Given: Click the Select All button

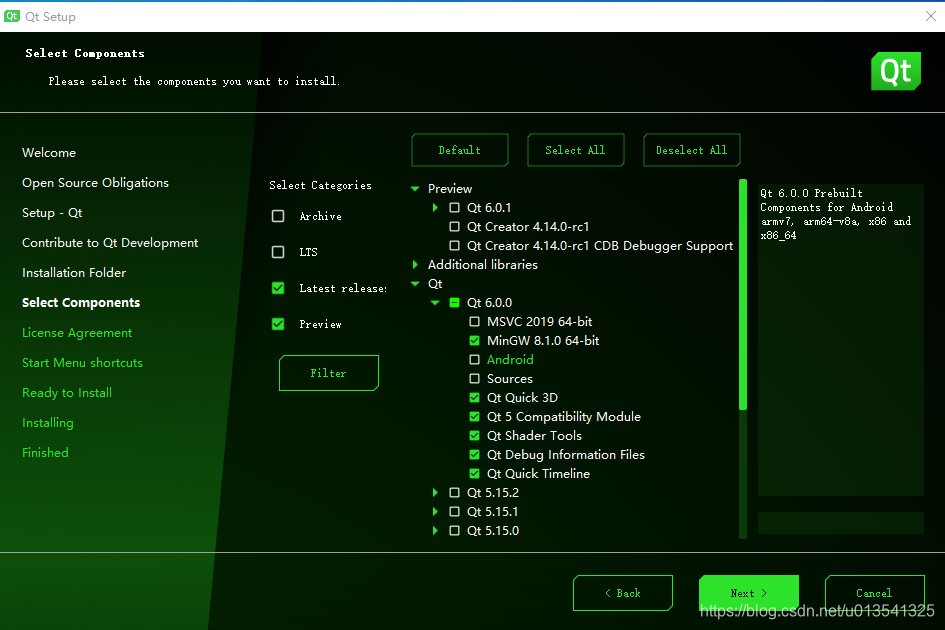Looking at the screenshot, I should point(576,150).
